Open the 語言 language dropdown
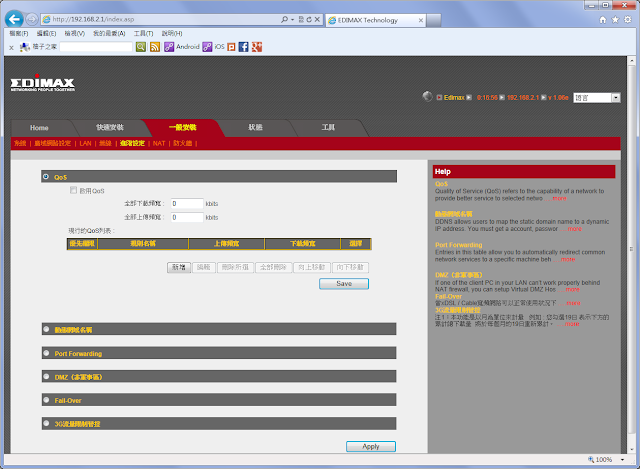This screenshot has height=469, width=640. pyautogui.click(x=597, y=98)
